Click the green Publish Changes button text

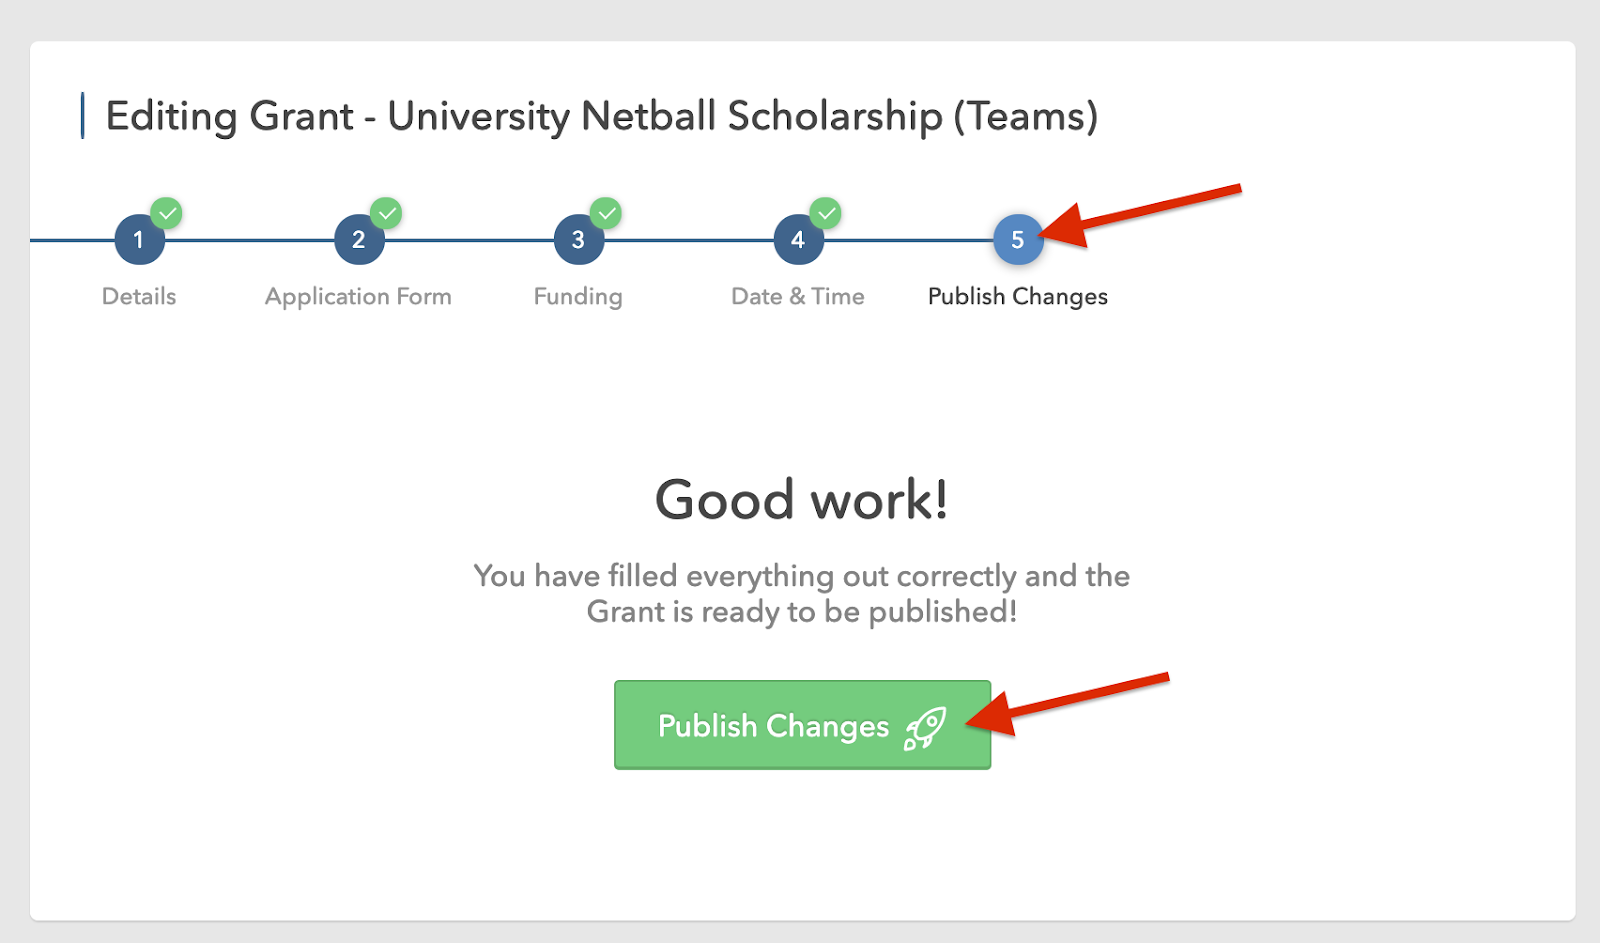[773, 726]
